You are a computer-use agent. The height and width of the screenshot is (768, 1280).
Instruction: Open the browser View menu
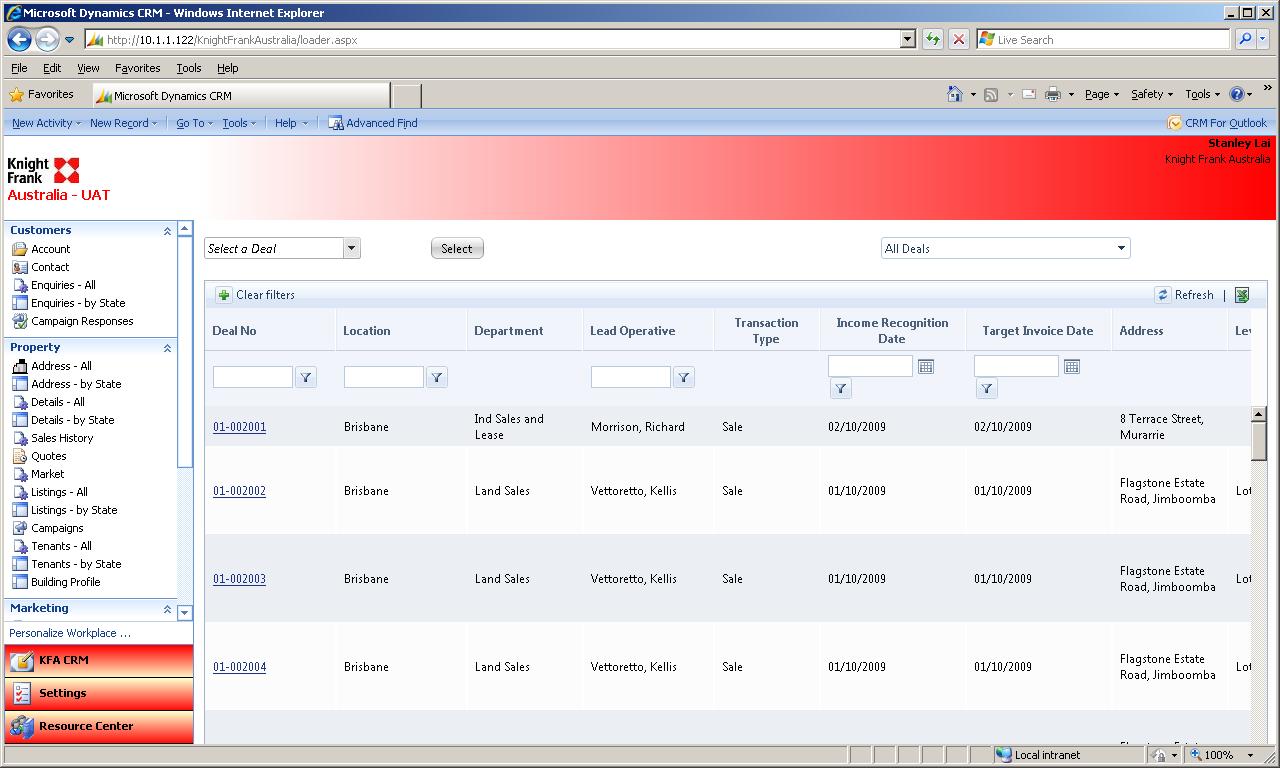pyautogui.click(x=88, y=68)
